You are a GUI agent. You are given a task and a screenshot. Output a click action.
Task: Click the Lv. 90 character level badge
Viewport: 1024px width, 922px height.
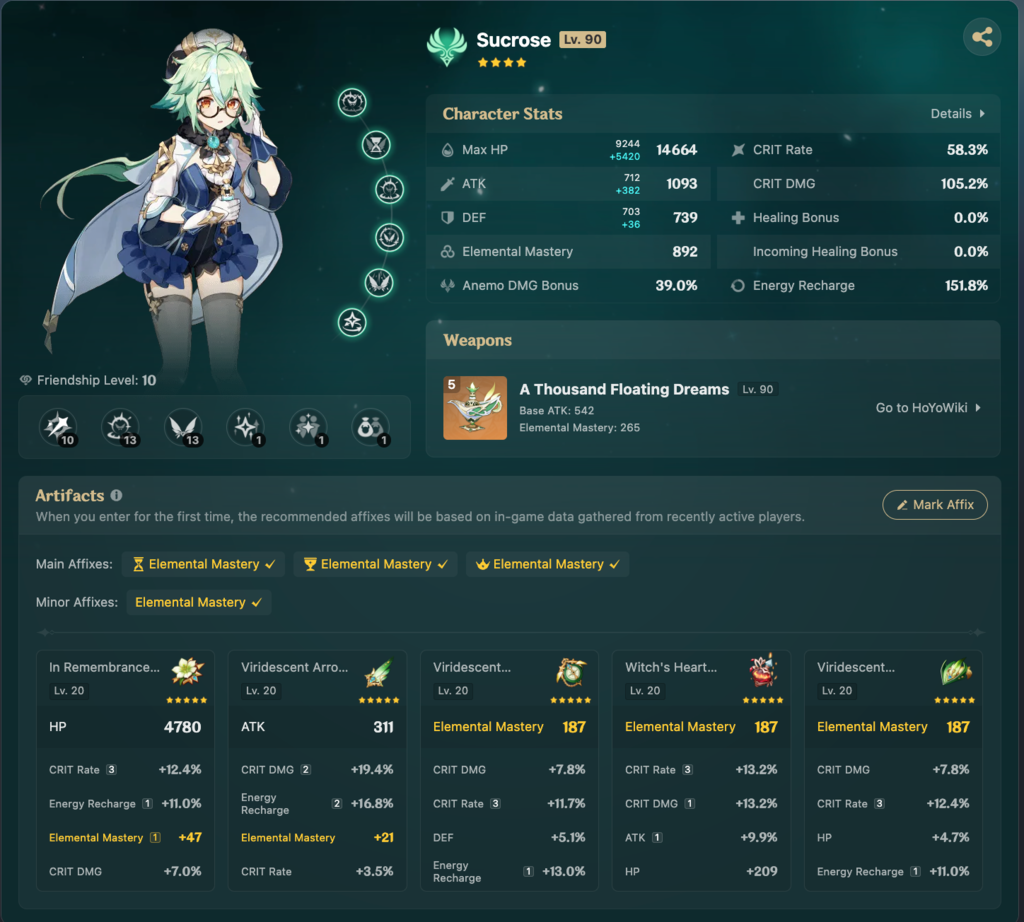[x=583, y=40]
